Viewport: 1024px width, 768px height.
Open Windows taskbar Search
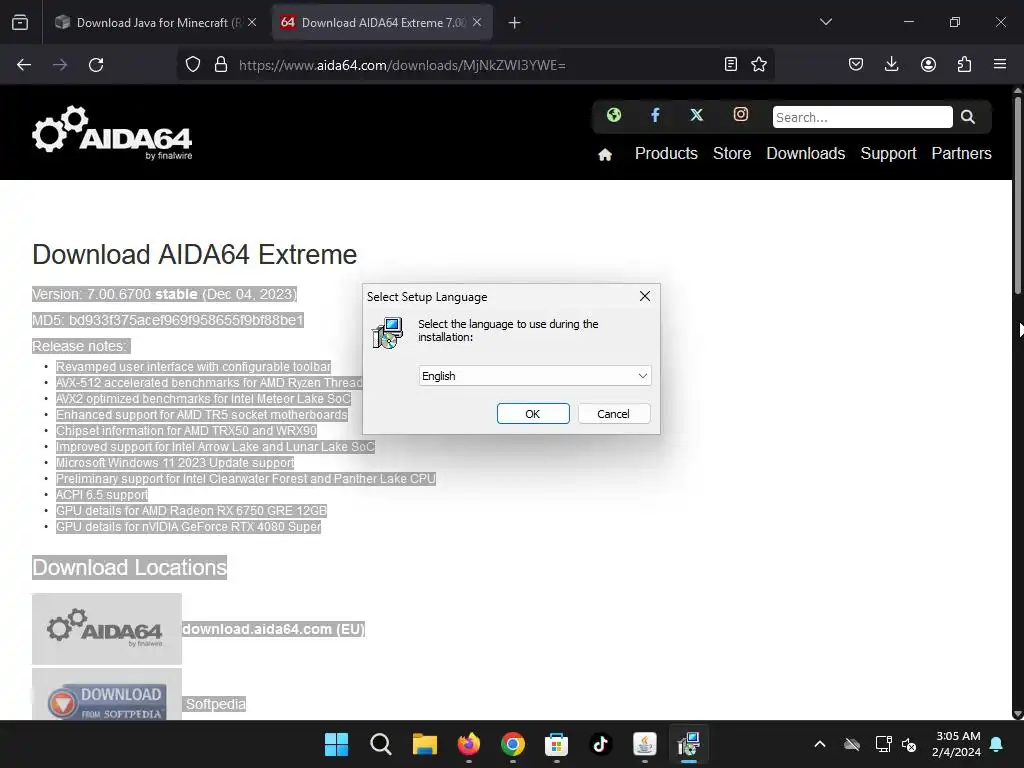[380, 744]
